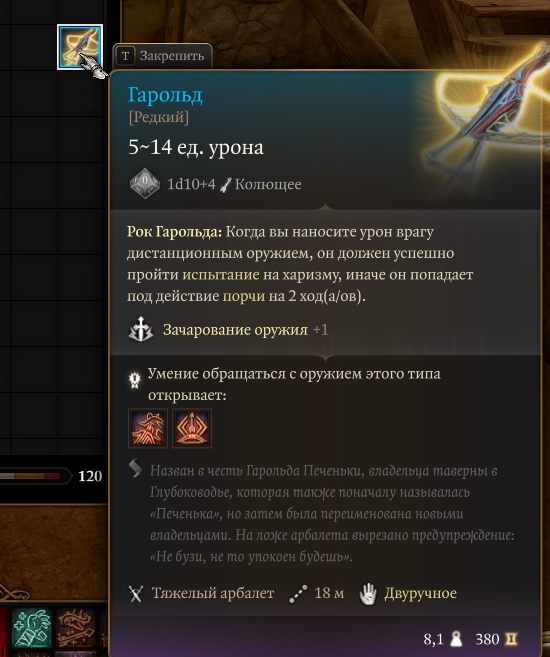Viewport: 550px width, 657px height.
Task: Click the Тяжелый арбалет crossed swords icon
Action: click(x=136, y=593)
